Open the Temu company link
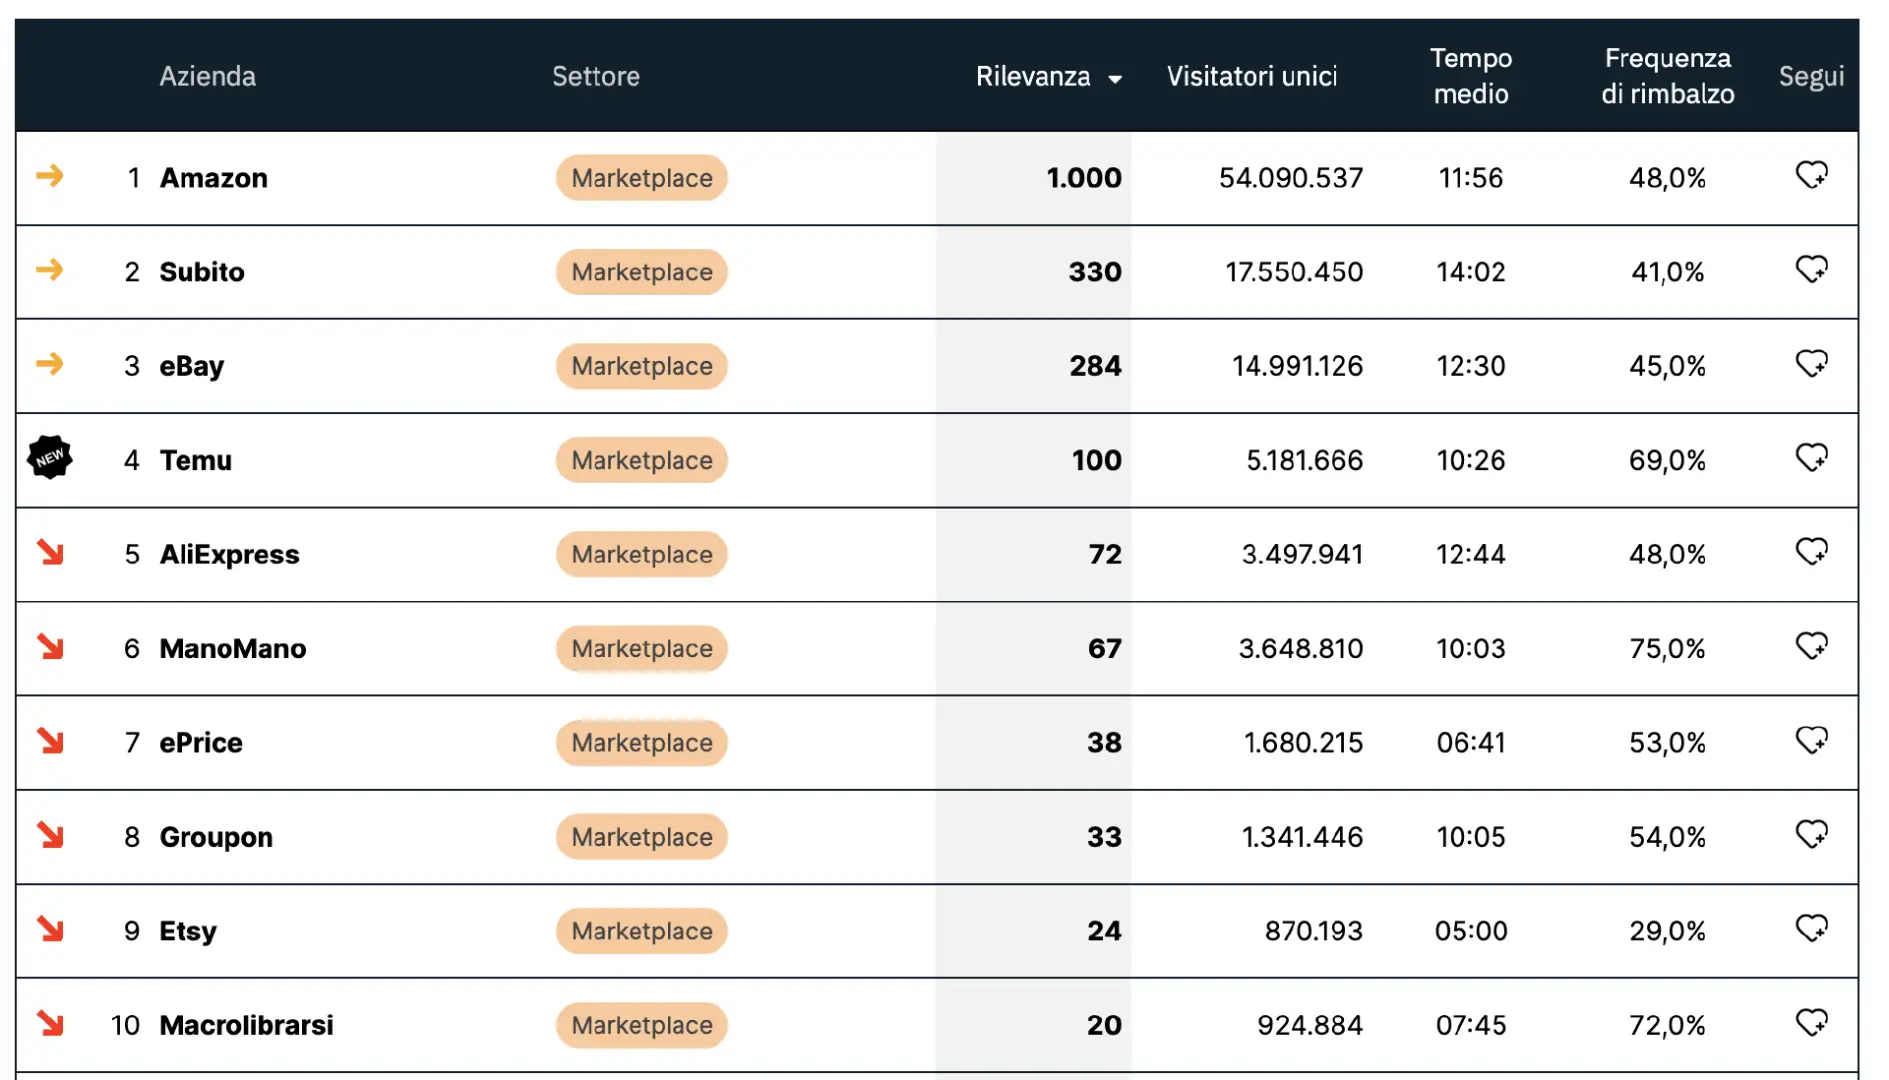 (x=196, y=460)
